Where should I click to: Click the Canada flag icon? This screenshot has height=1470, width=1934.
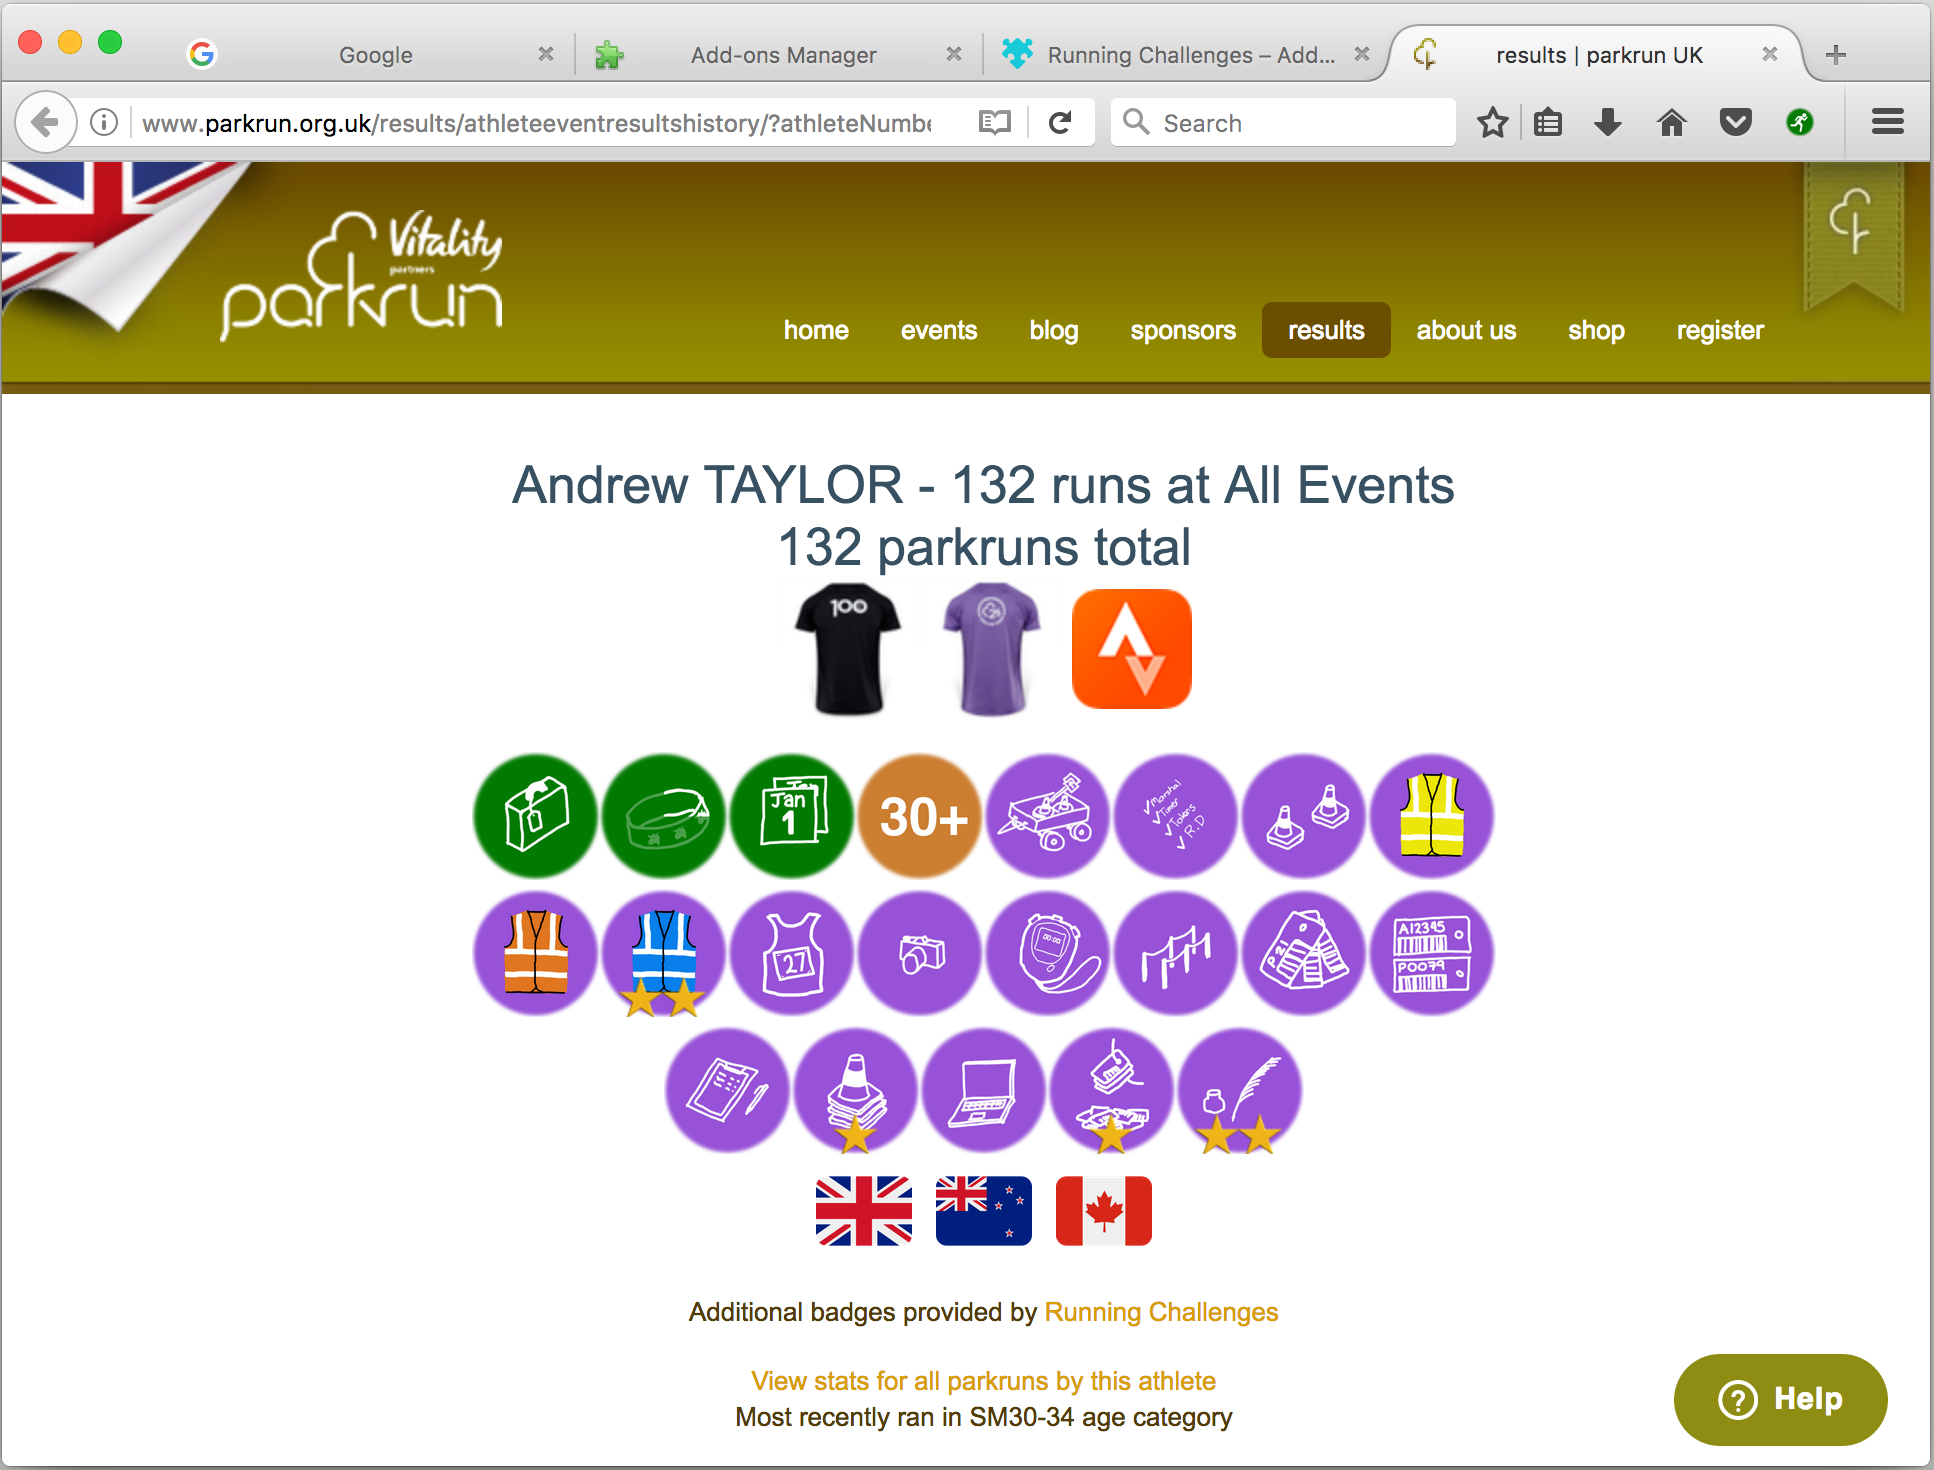tap(1103, 1211)
